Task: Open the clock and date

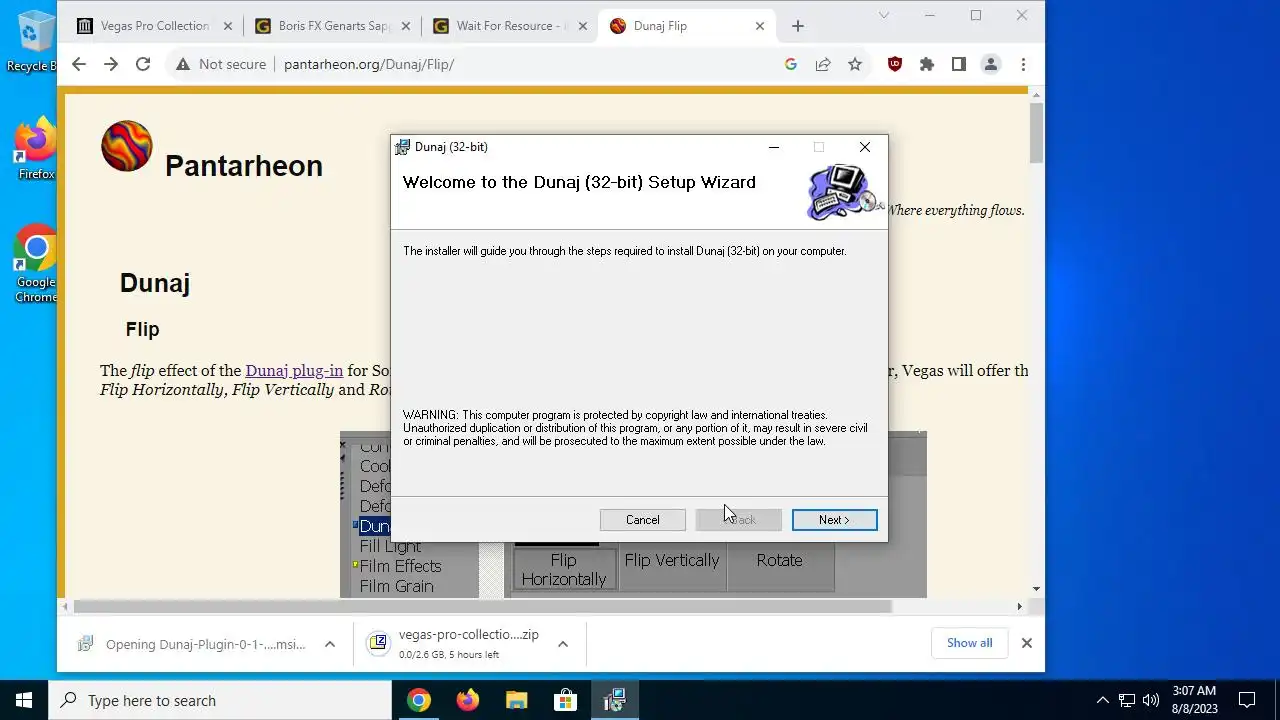Action: (x=1195, y=700)
